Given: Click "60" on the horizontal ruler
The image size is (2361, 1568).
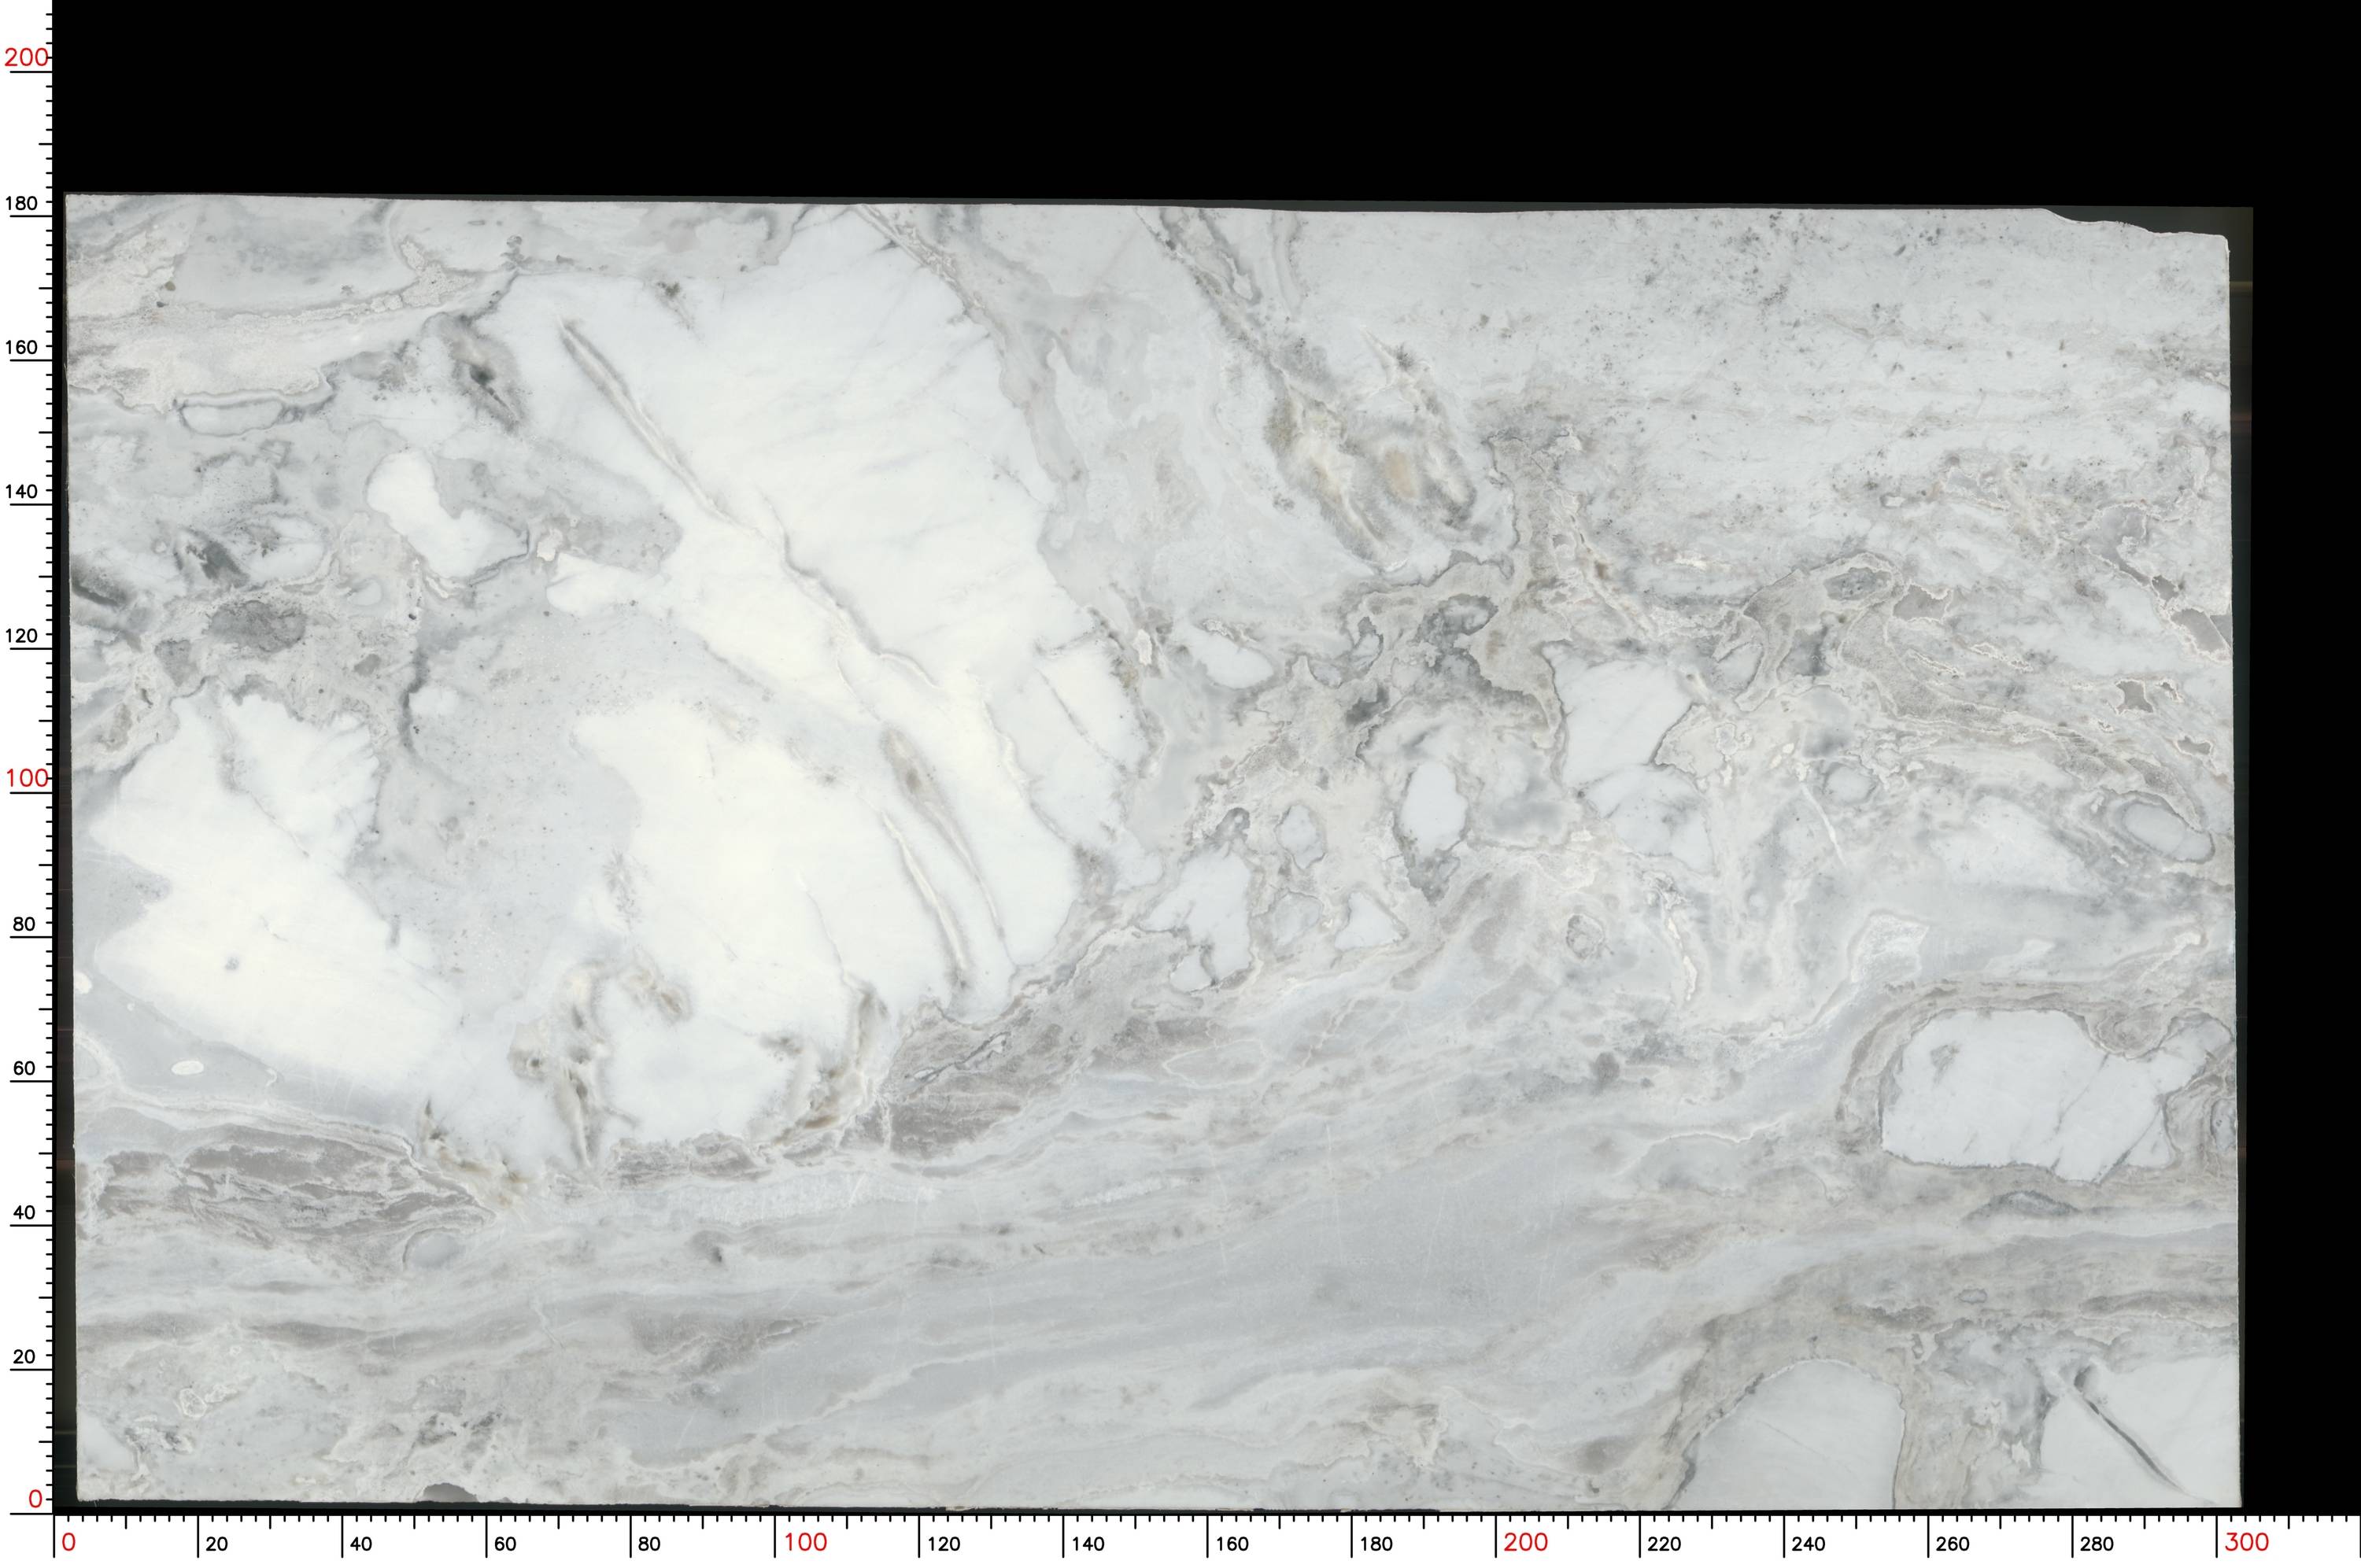Looking at the screenshot, I should pos(505,1544).
